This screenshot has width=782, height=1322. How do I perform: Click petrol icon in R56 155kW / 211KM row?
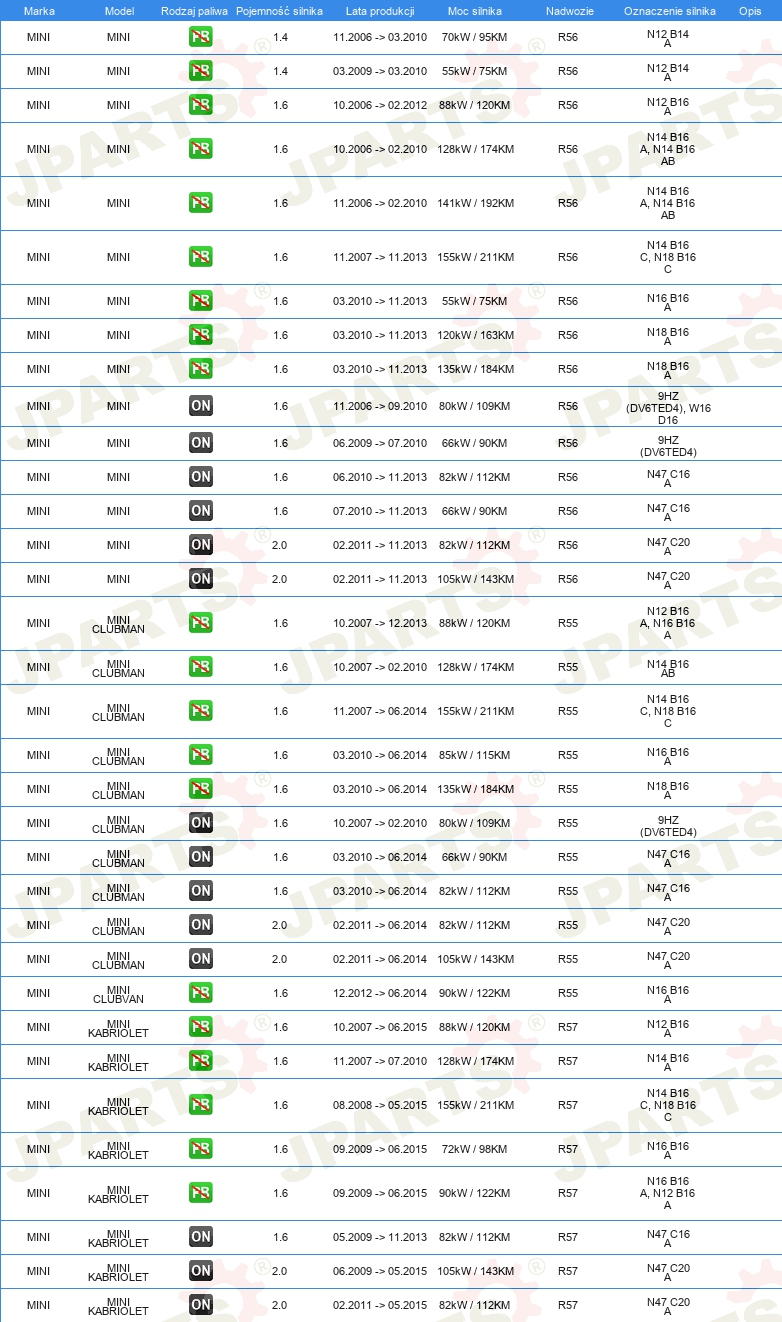pyautogui.click(x=201, y=257)
